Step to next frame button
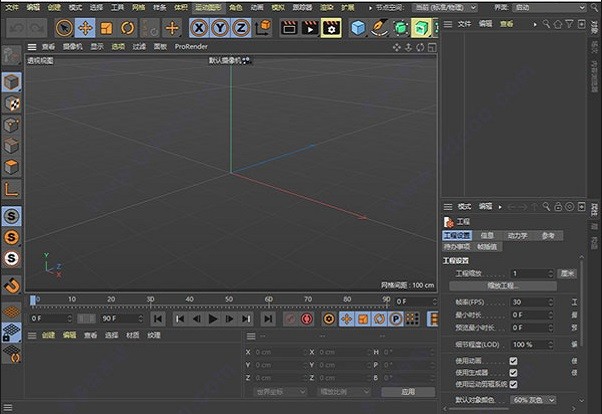 [230, 319]
